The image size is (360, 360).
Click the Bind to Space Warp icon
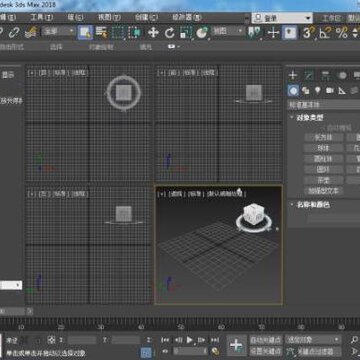[x=31, y=32]
